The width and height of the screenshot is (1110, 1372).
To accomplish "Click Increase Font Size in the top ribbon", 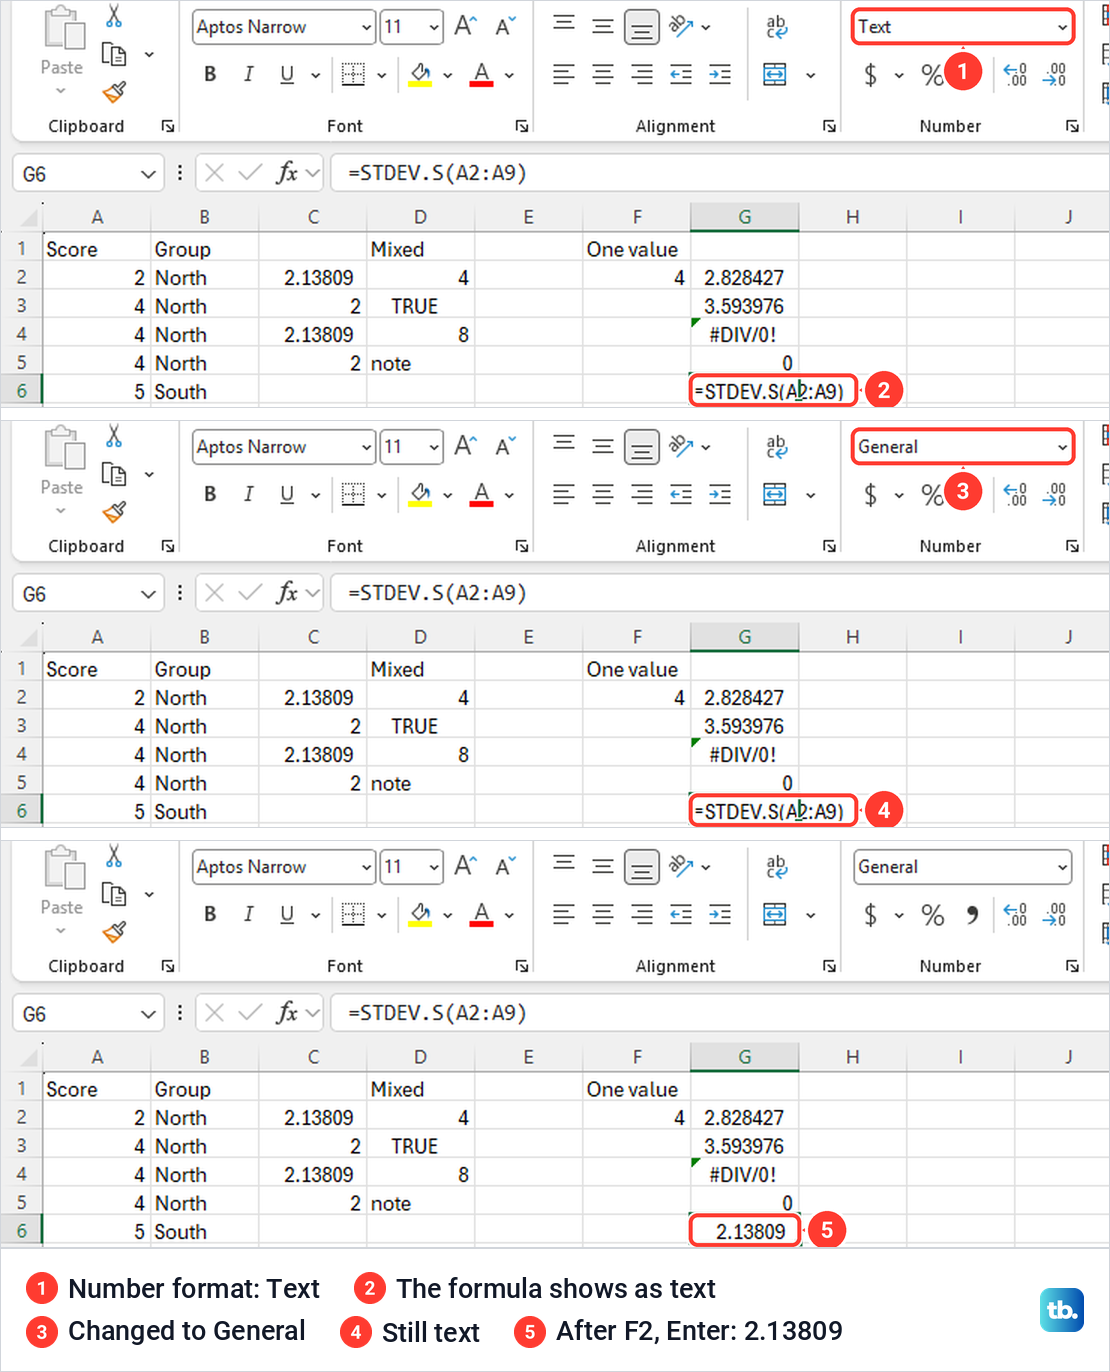I will pyautogui.click(x=465, y=27).
